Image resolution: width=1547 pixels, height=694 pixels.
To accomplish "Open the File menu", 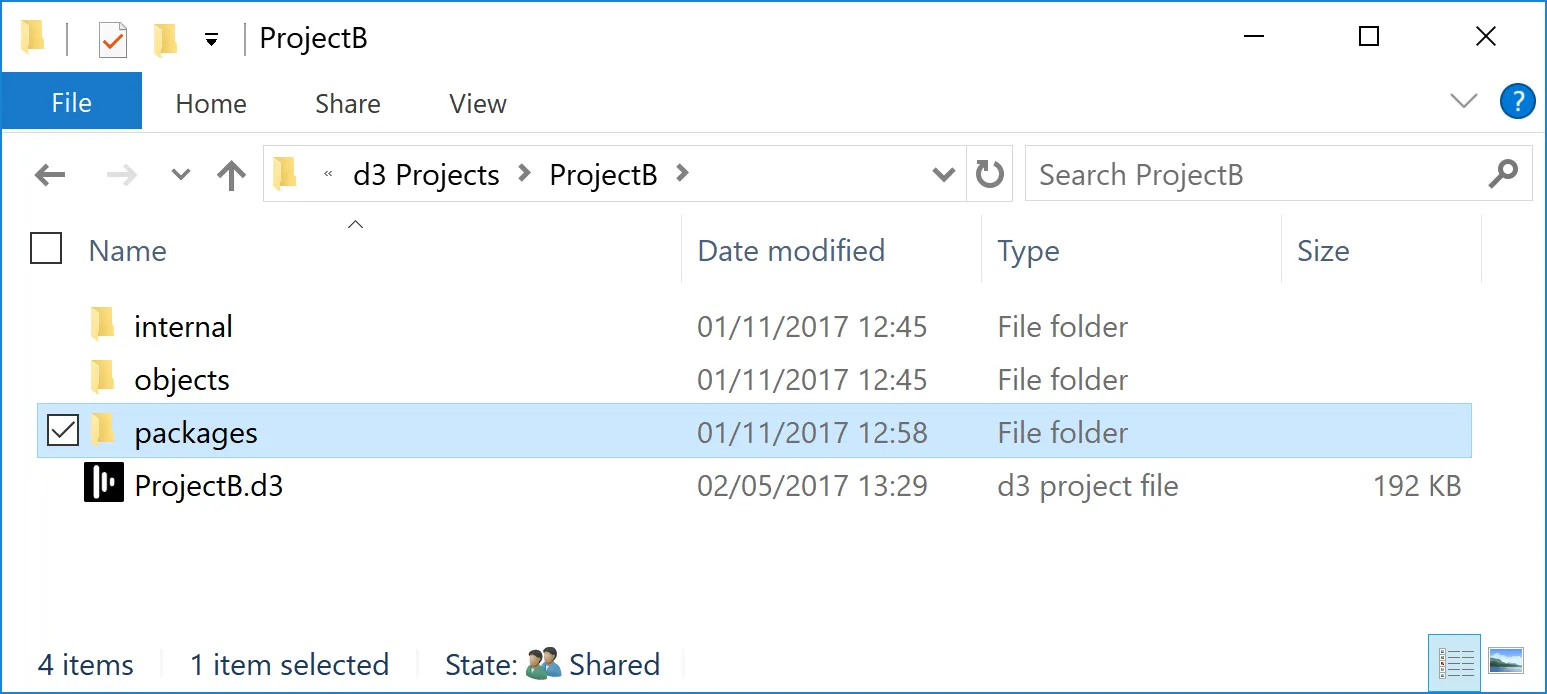I will click(x=71, y=101).
